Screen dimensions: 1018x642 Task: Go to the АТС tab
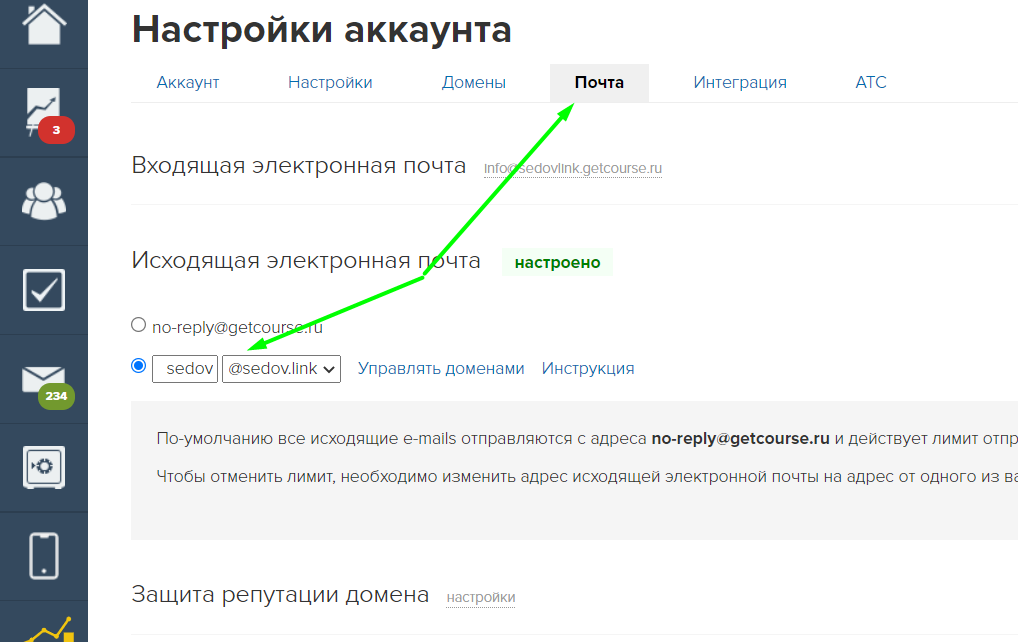coord(871,83)
